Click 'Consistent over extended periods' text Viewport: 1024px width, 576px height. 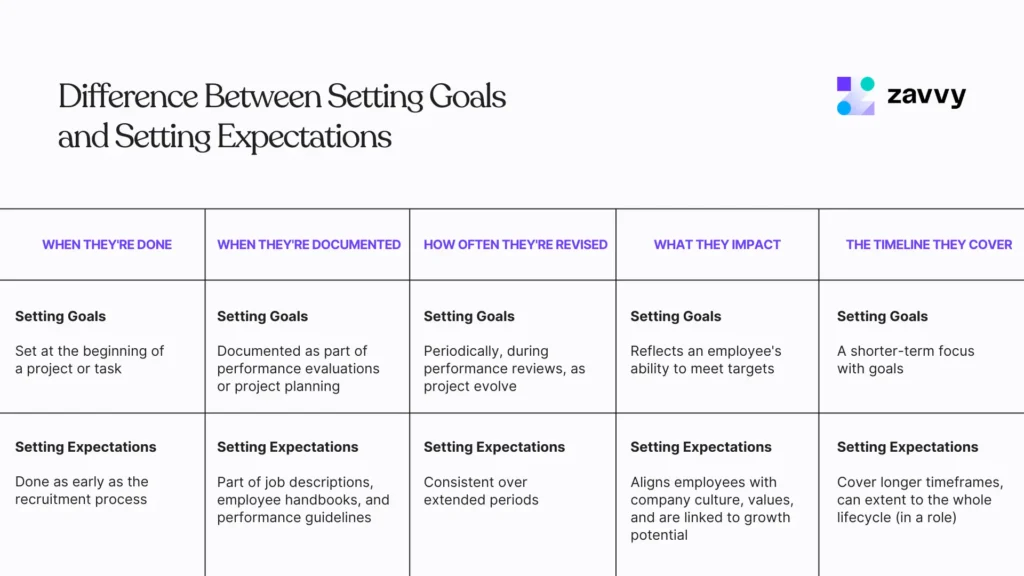(x=481, y=491)
